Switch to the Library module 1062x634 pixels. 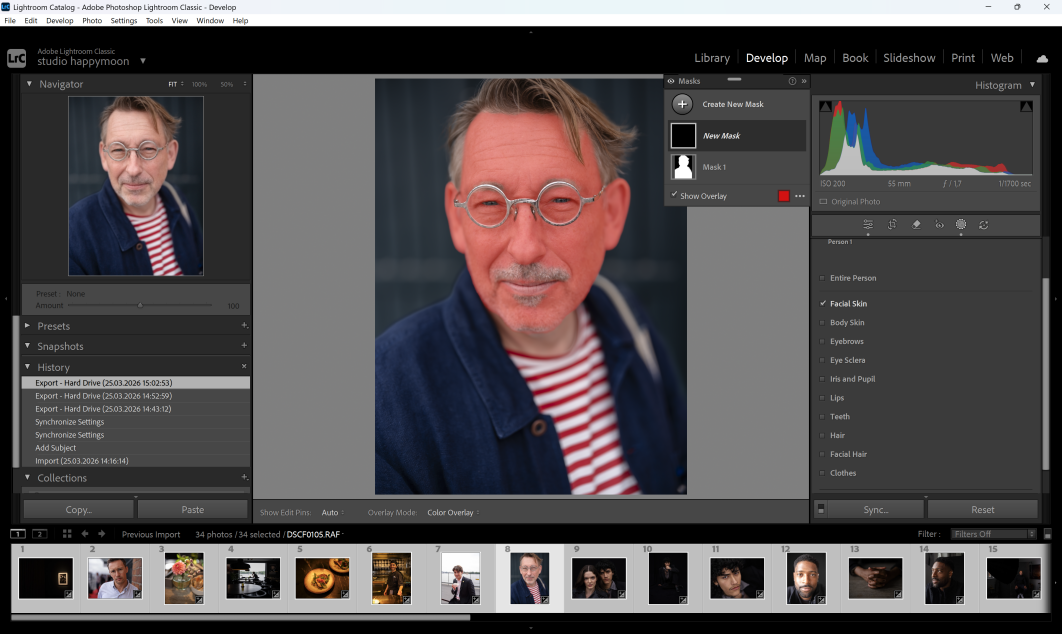coord(711,58)
